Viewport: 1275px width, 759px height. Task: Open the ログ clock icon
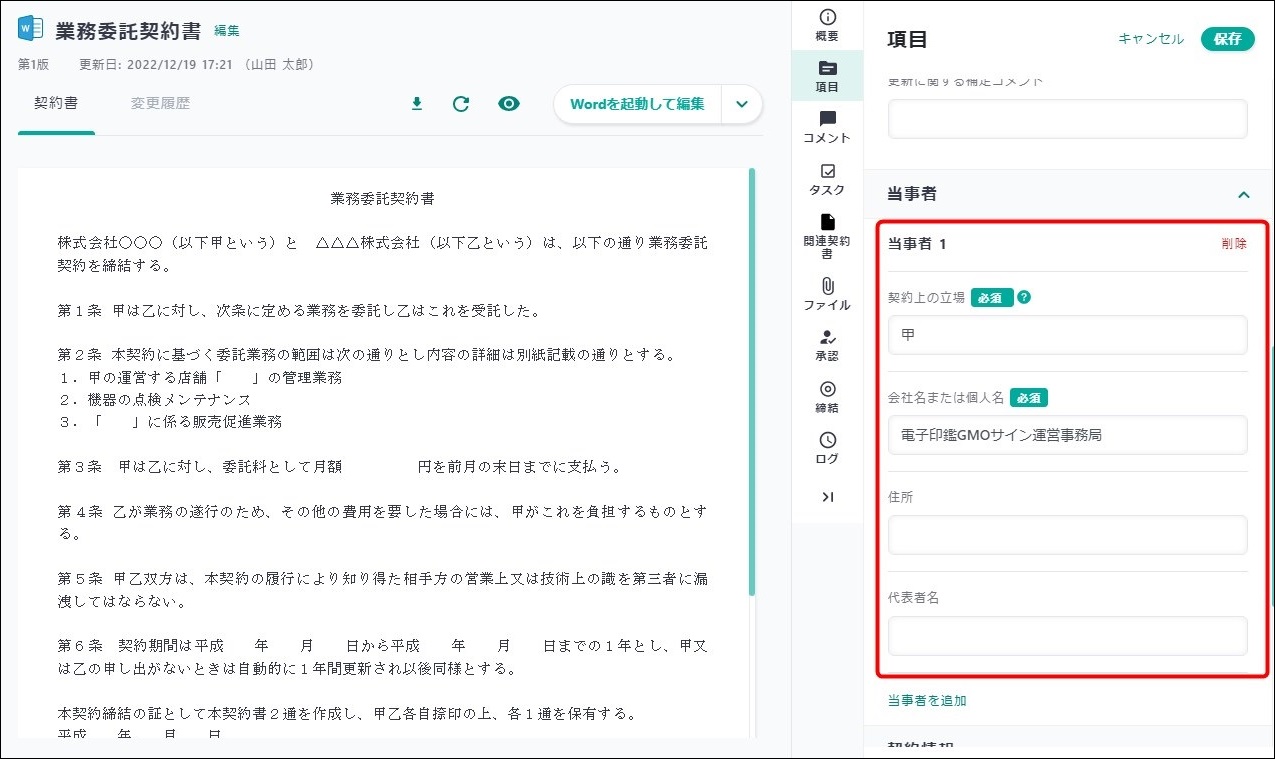tap(827, 447)
